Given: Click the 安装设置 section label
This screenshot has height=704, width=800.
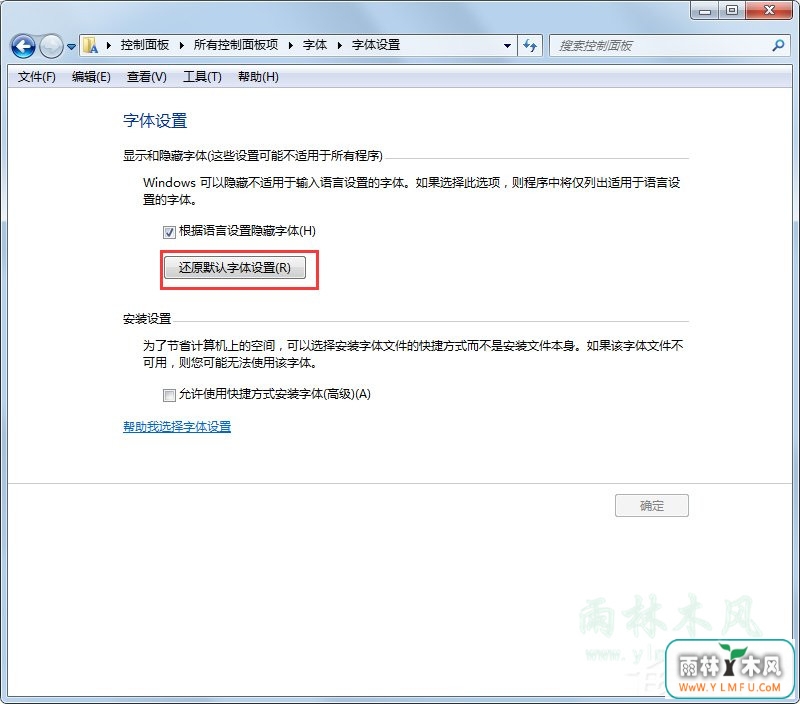Looking at the screenshot, I should coord(147,319).
